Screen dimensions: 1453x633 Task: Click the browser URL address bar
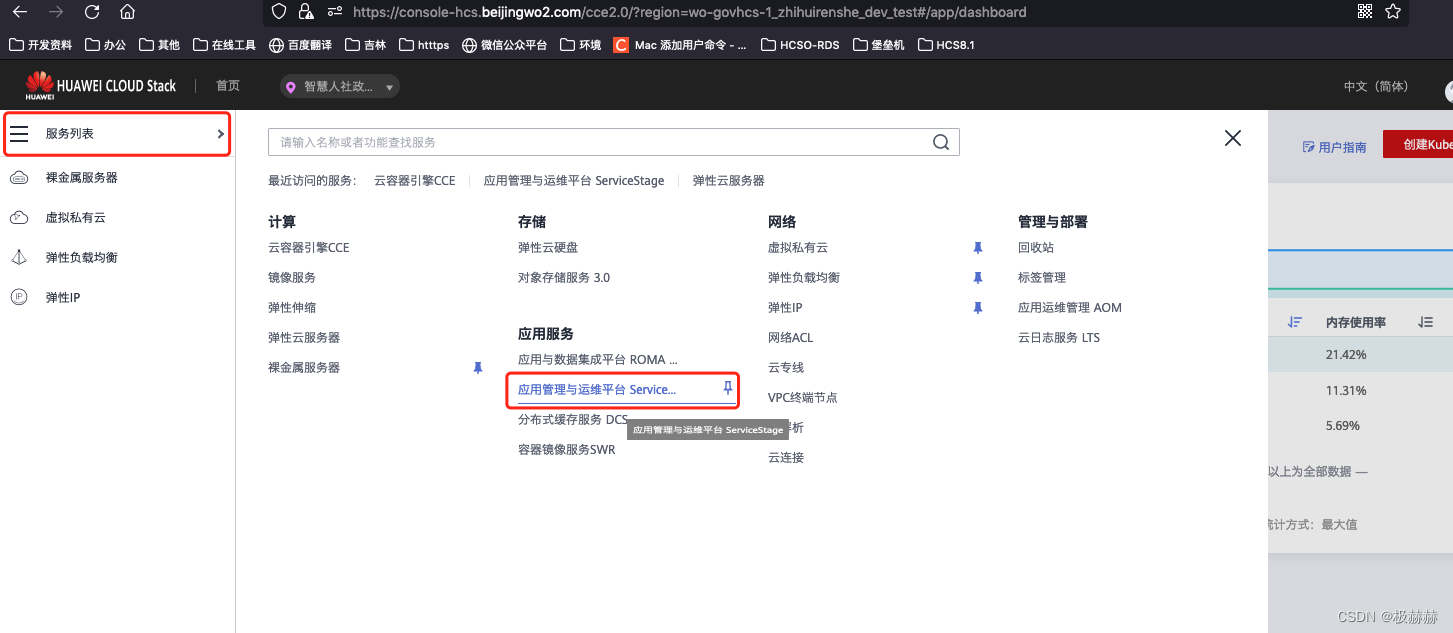coord(690,12)
